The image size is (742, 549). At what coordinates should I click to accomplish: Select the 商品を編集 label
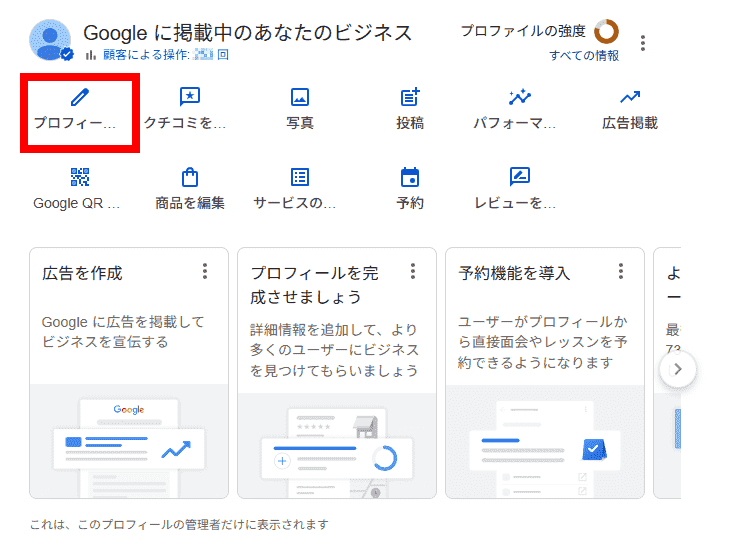coord(190,203)
